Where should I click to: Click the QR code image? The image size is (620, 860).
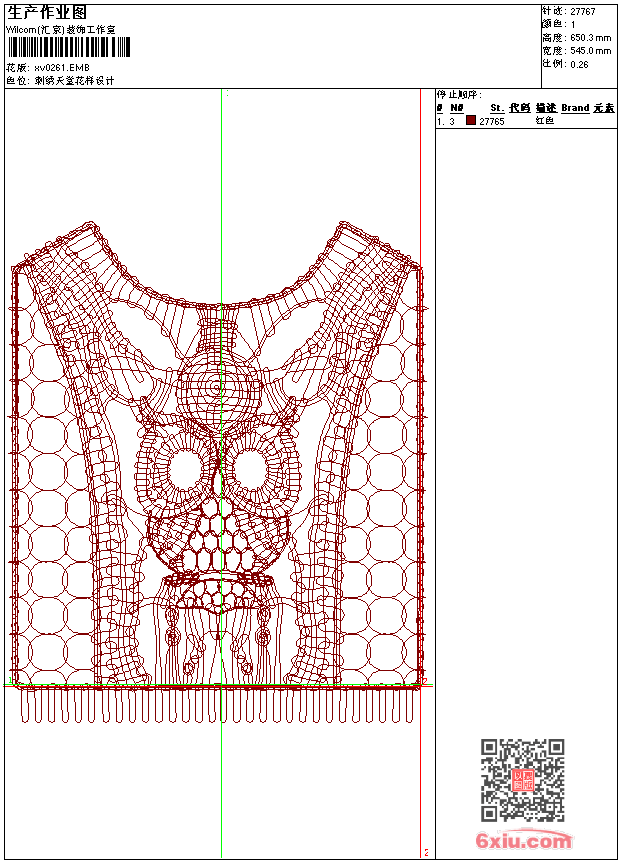(x=522, y=779)
